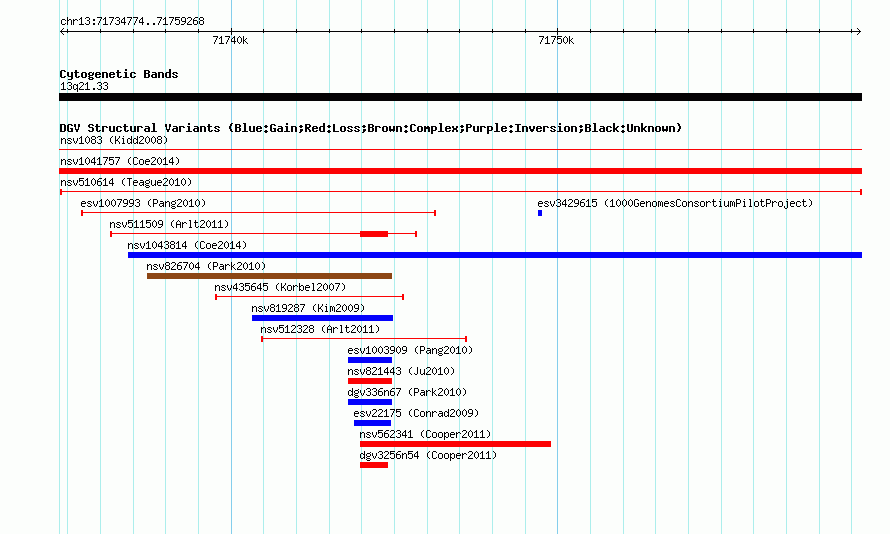890x534 pixels.
Task: Click the left arrow end of the ruler
Action: [x=63, y=32]
